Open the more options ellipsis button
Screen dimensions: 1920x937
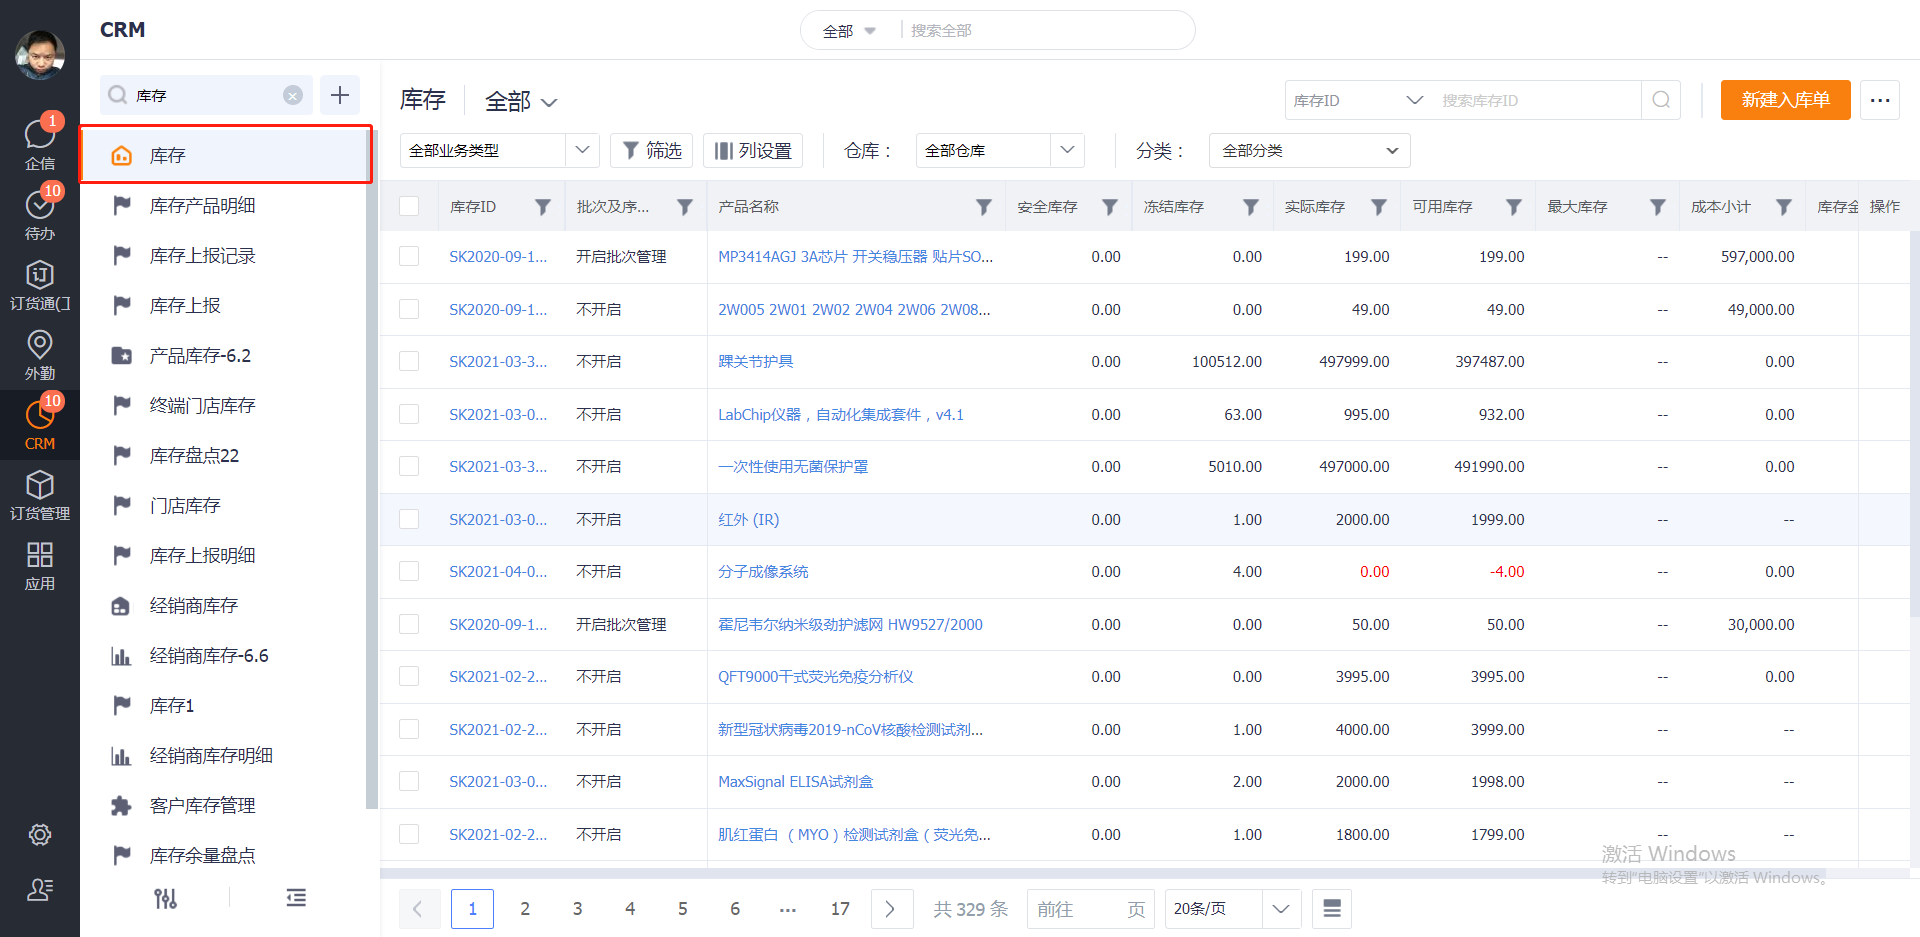(x=1880, y=100)
